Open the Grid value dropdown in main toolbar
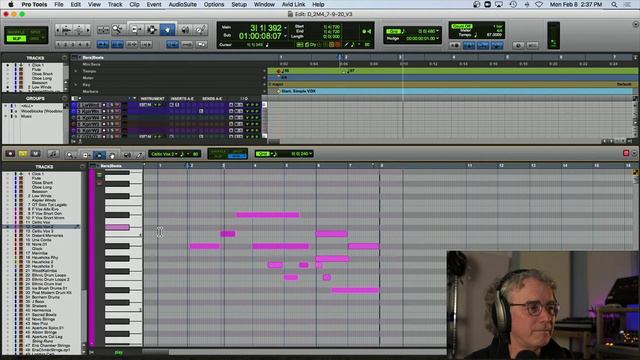Viewport: 640px width, 360px height. (438, 31)
